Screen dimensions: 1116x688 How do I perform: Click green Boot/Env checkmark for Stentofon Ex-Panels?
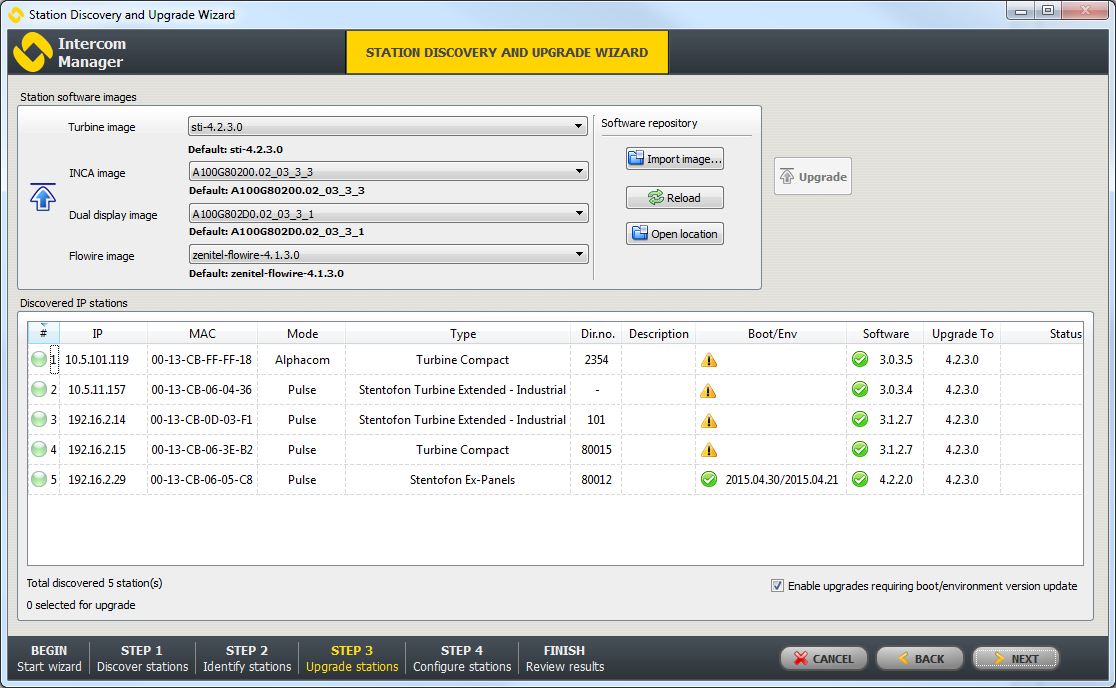coord(709,480)
